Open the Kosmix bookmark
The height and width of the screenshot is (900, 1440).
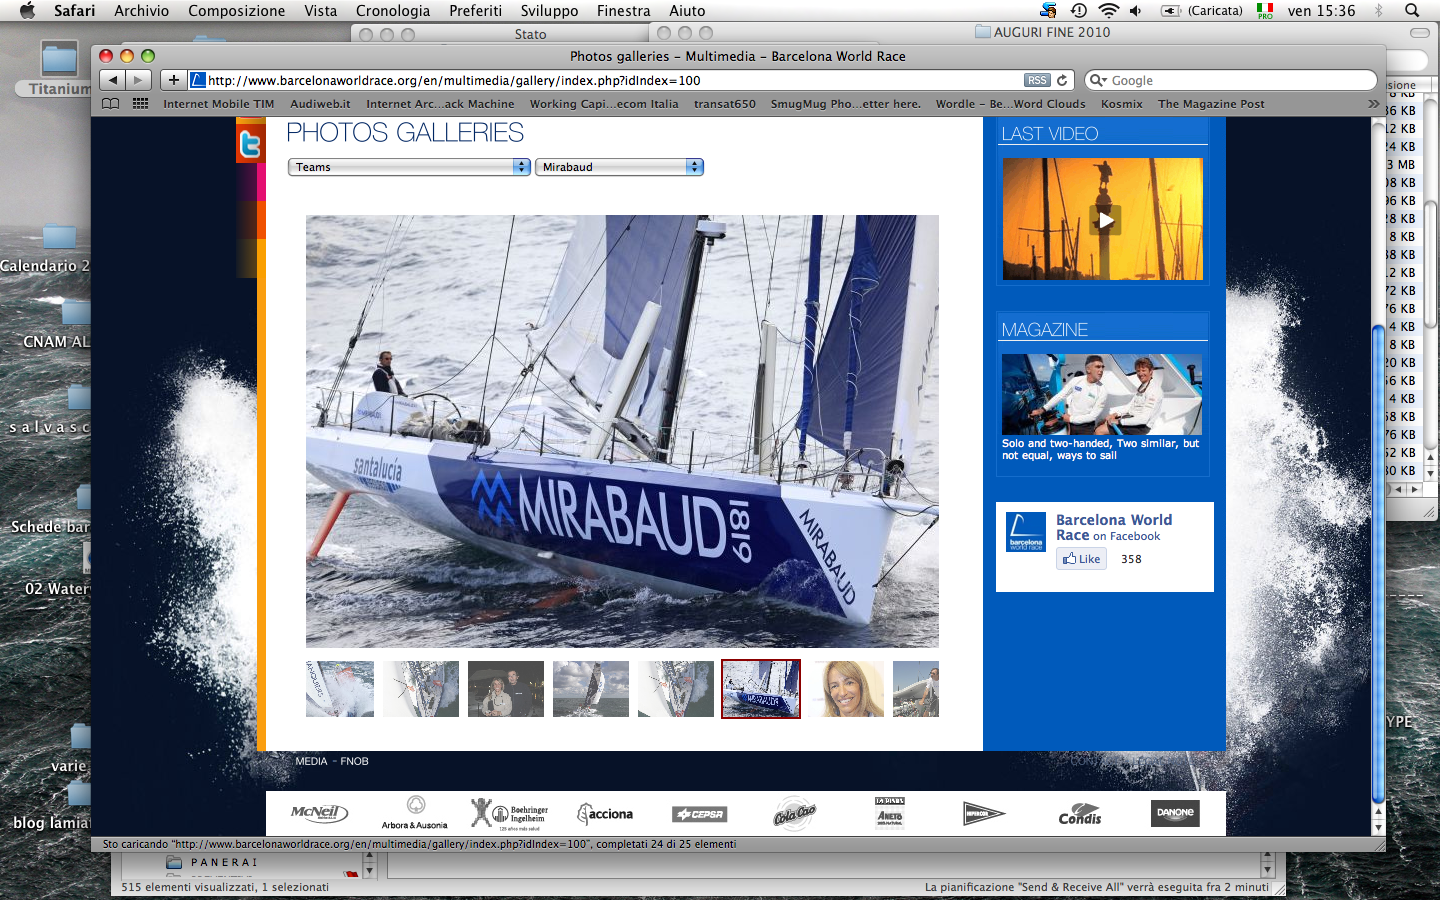[x=1122, y=103]
